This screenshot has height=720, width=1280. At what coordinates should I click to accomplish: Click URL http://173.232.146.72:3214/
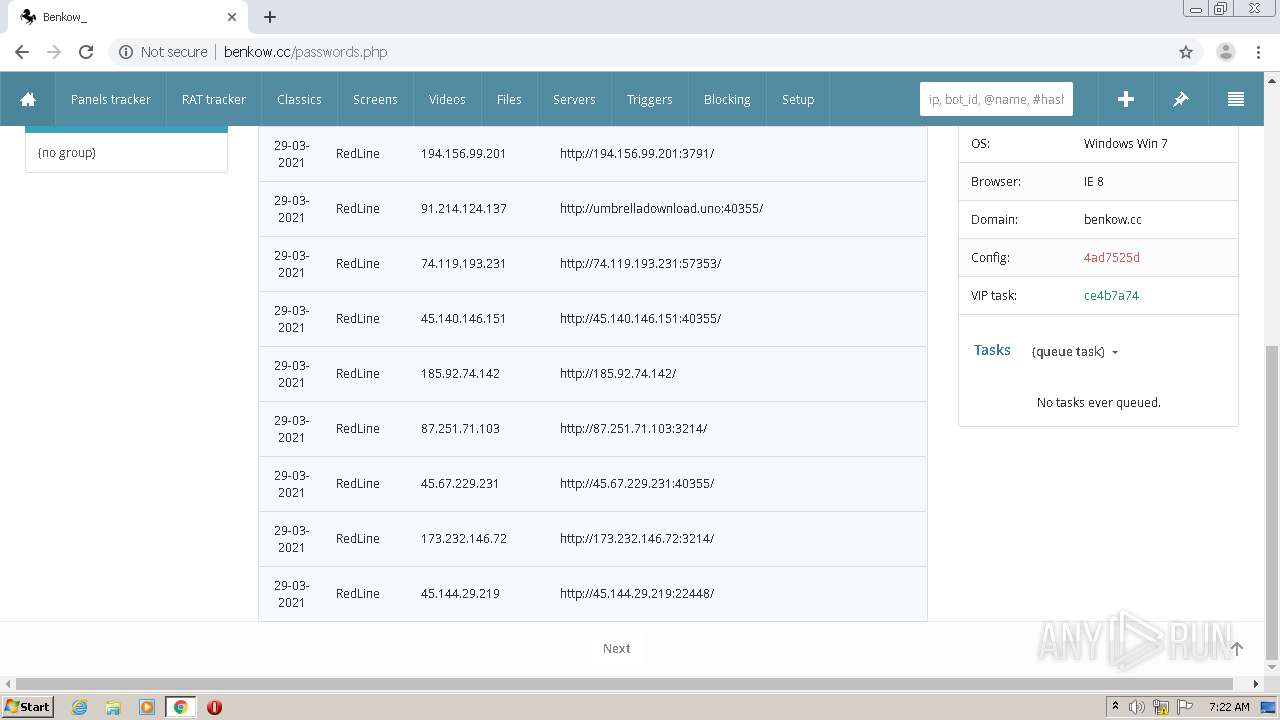[x=637, y=539]
